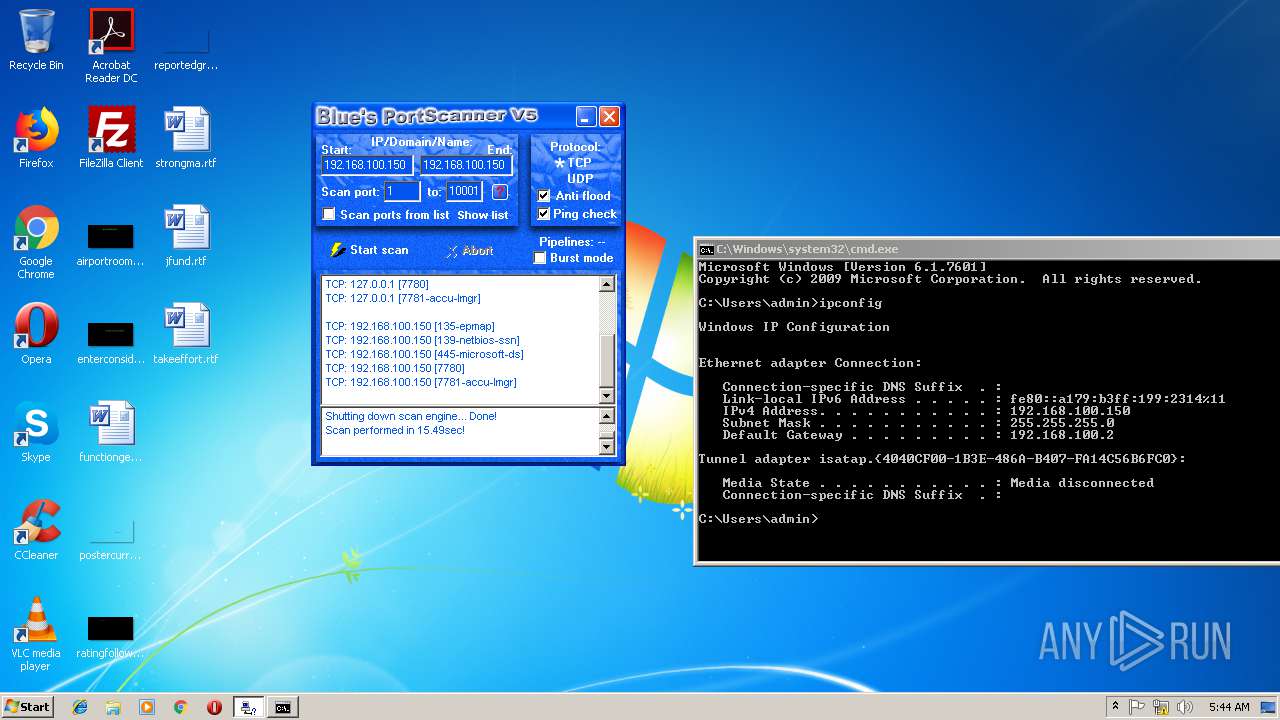The image size is (1280, 720).
Task: Open jfund.rtf document icon
Action: [x=186, y=236]
